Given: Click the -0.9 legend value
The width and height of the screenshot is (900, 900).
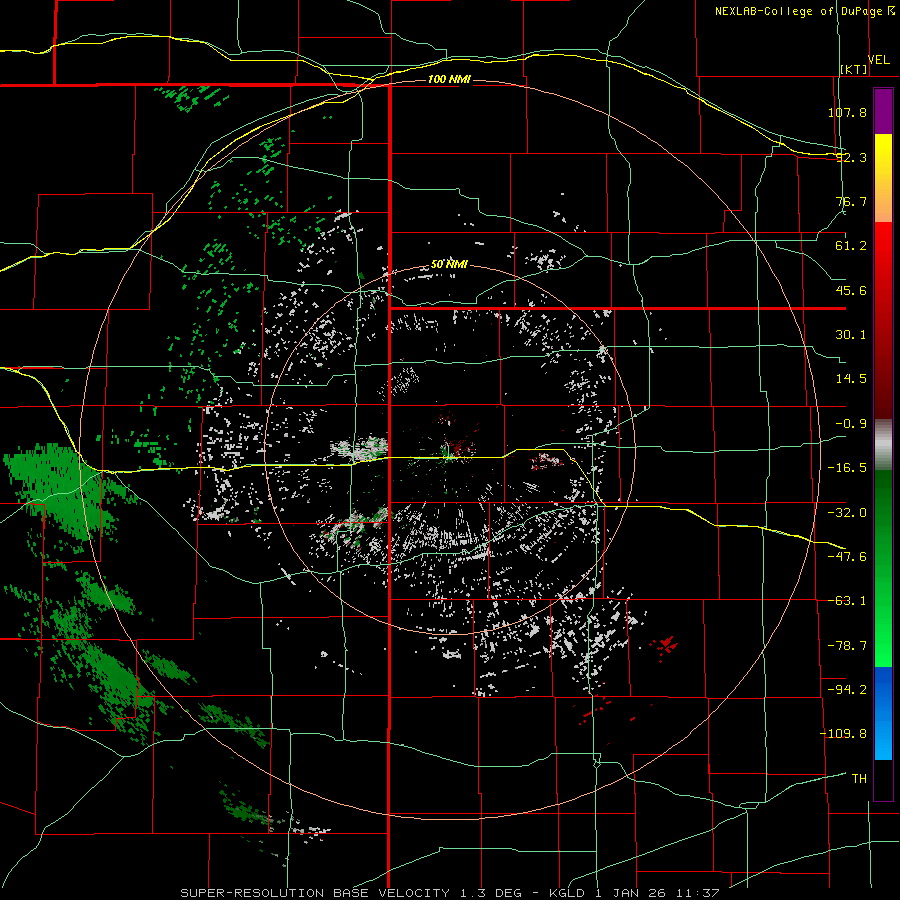Looking at the screenshot, I should tap(851, 424).
